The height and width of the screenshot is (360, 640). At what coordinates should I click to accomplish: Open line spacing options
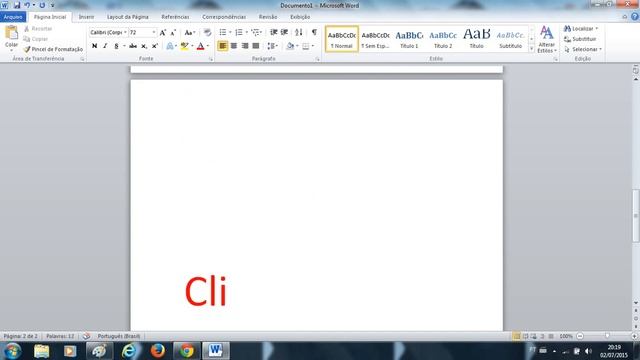(x=271, y=46)
